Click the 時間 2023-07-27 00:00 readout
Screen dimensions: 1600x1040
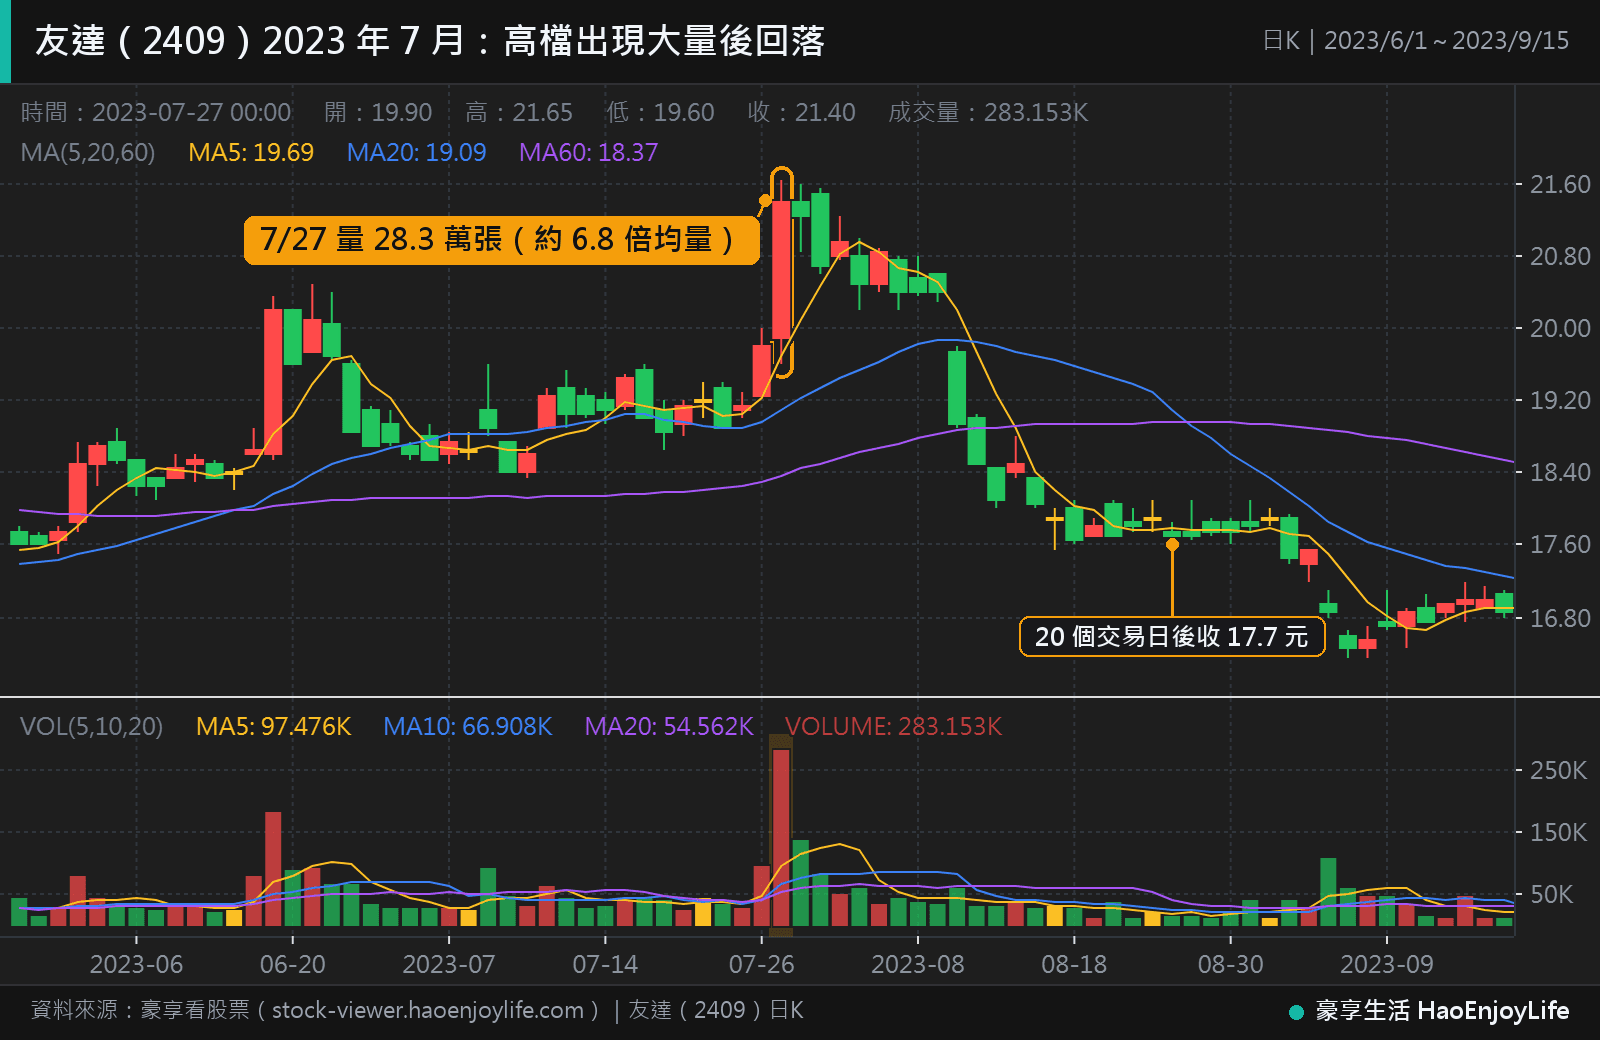coord(156,112)
